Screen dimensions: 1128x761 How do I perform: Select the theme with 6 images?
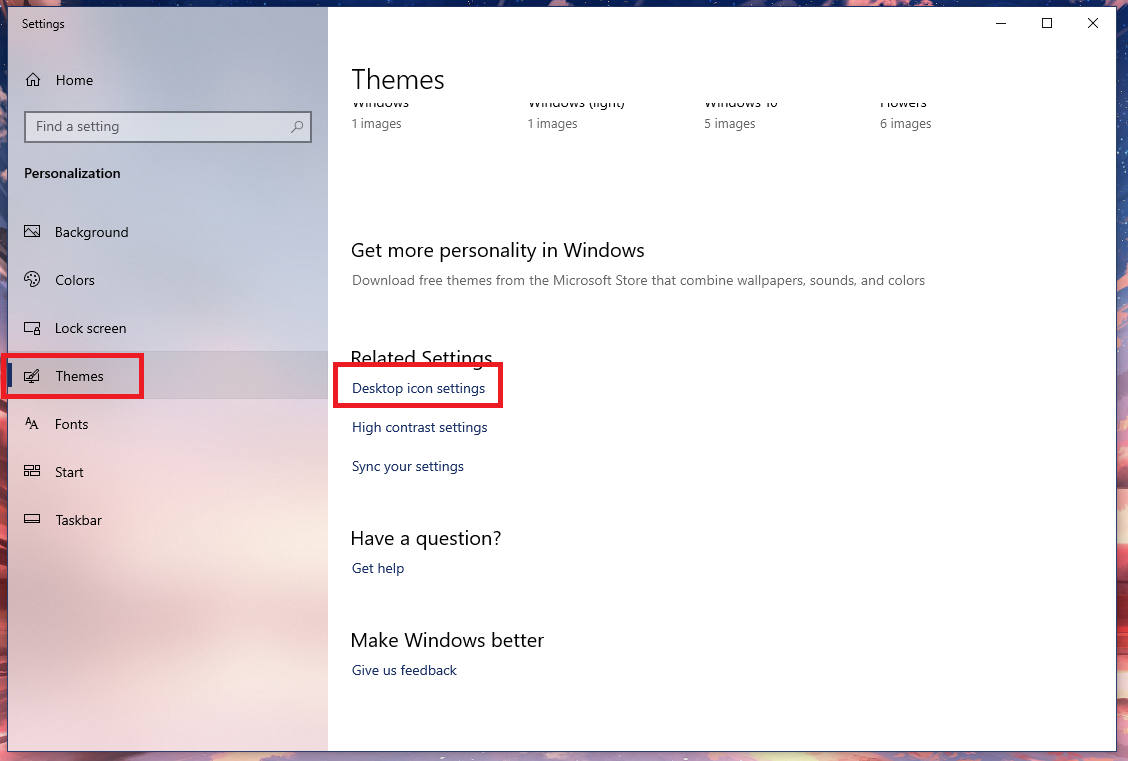click(x=905, y=115)
